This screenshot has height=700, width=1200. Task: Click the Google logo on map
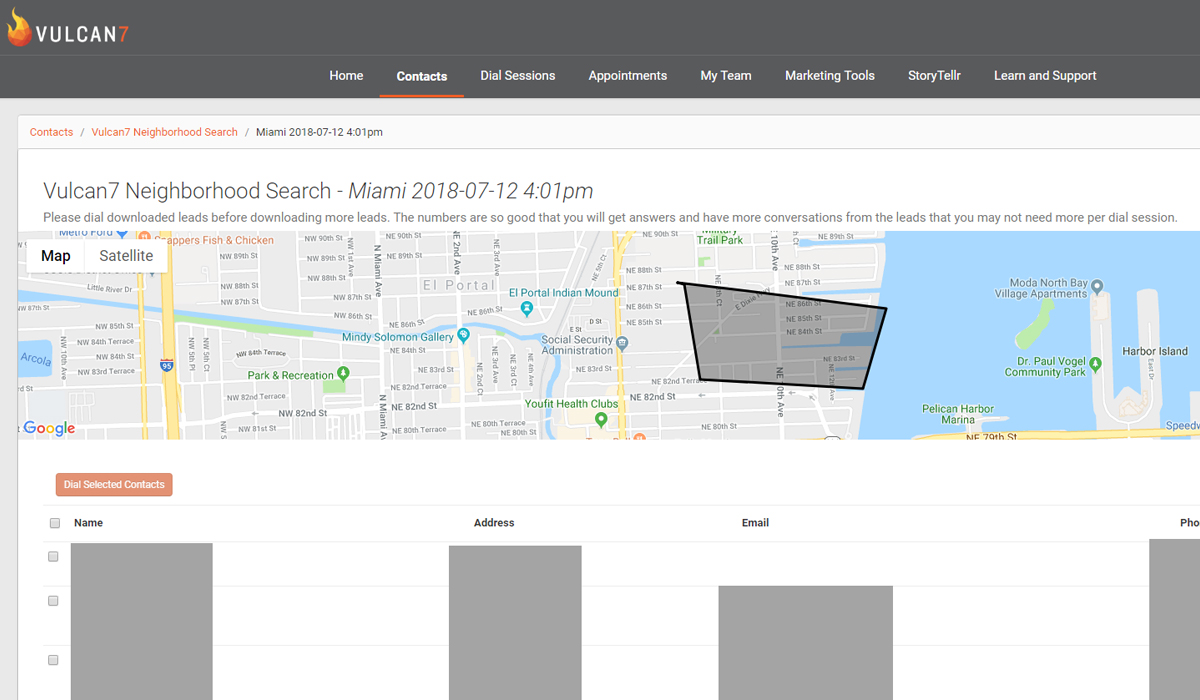[x=49, y=428]
